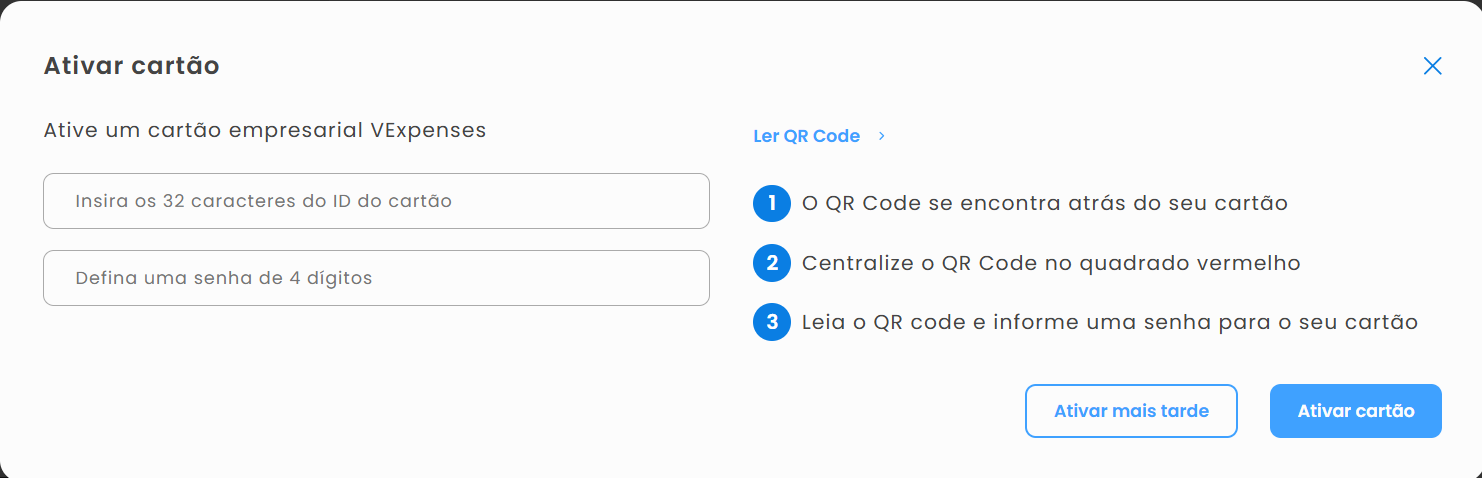Screen dimensions: 1482x478
Task: Focus the 32-character card ID field
Action: point(376,201)
